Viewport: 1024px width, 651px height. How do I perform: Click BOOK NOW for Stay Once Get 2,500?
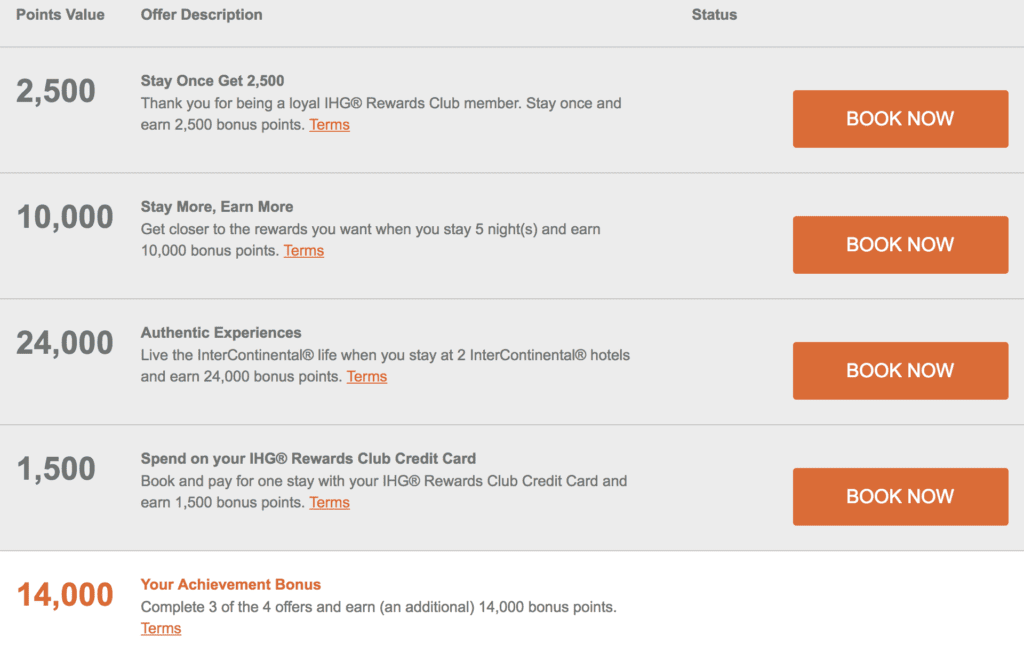pos(900,119)
